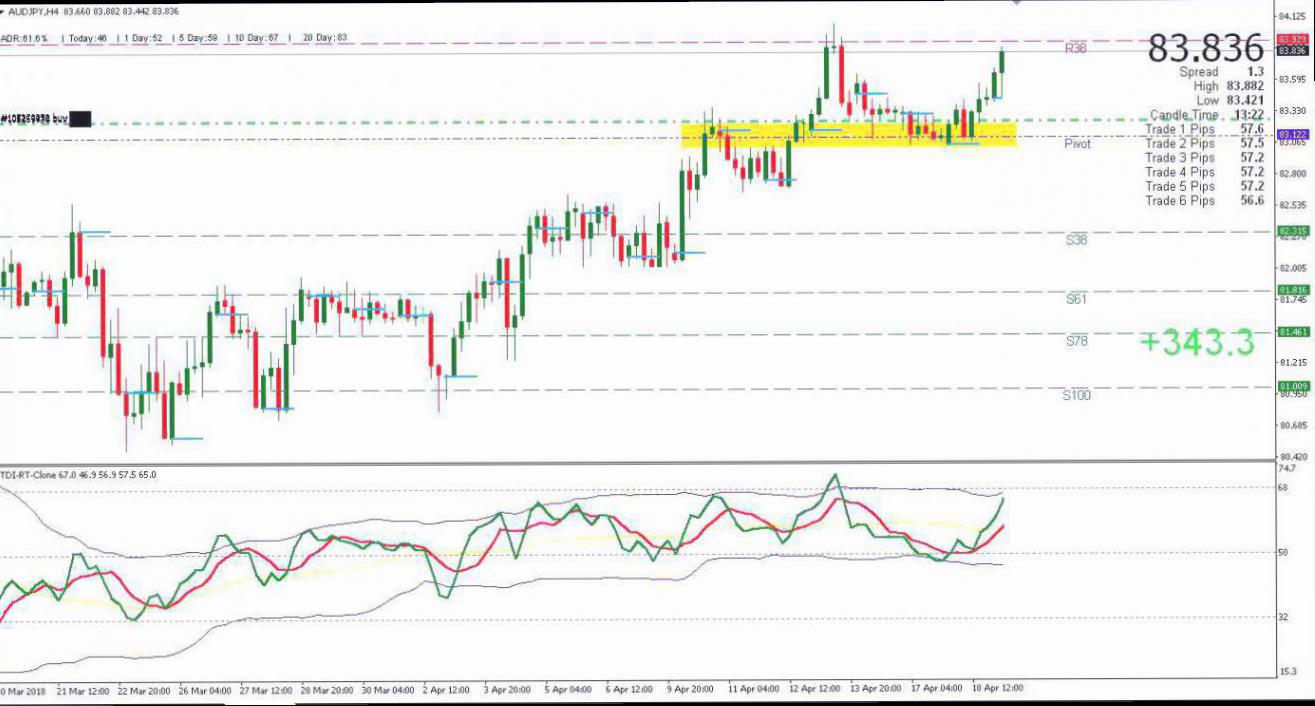Click the S38 support level label
1315x706 pixels.
1075,240
